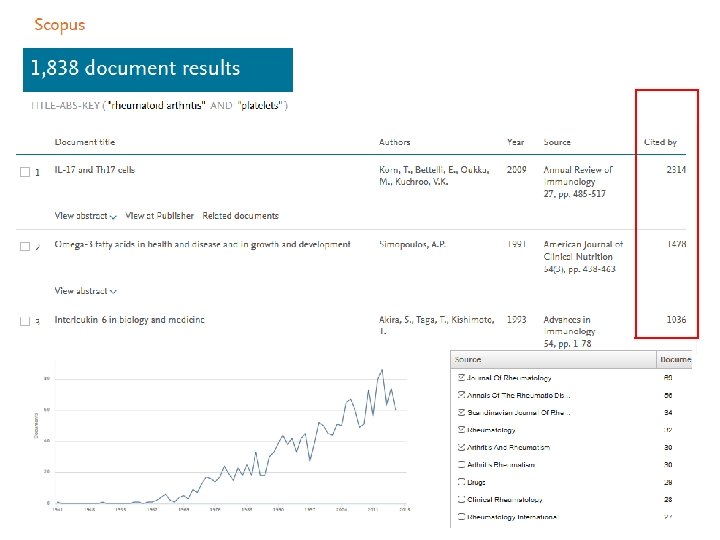The height and width of the screenshot is (540, 720).
Task: Check the Clinical Rheumatology source filter
Action: [461, 499]
